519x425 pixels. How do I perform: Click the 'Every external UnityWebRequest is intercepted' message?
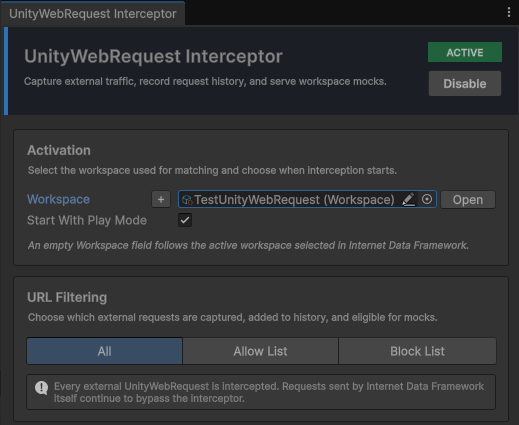click(x=269, y=392)
